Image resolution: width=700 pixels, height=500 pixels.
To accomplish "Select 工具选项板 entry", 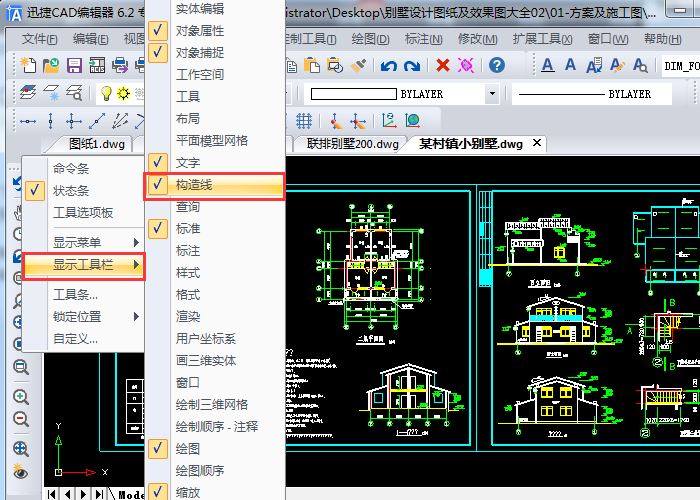I will [83, 212].
